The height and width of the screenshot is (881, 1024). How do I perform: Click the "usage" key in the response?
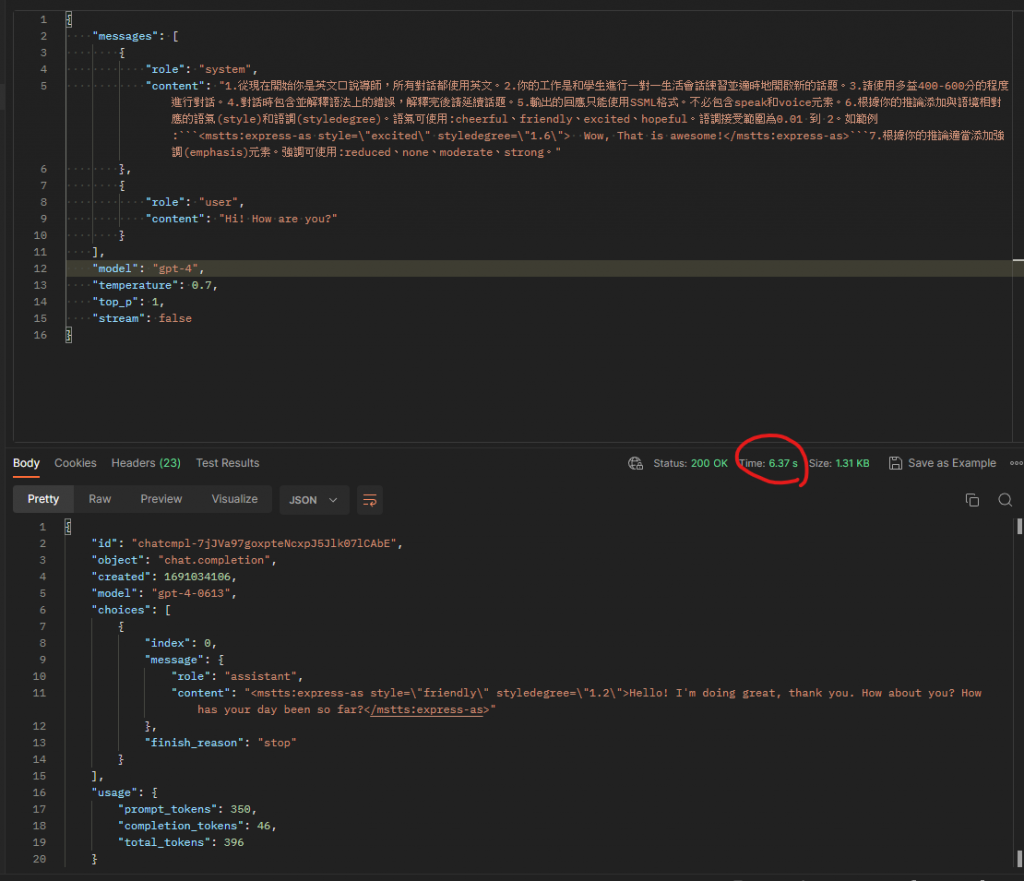(x=114, y=793)
